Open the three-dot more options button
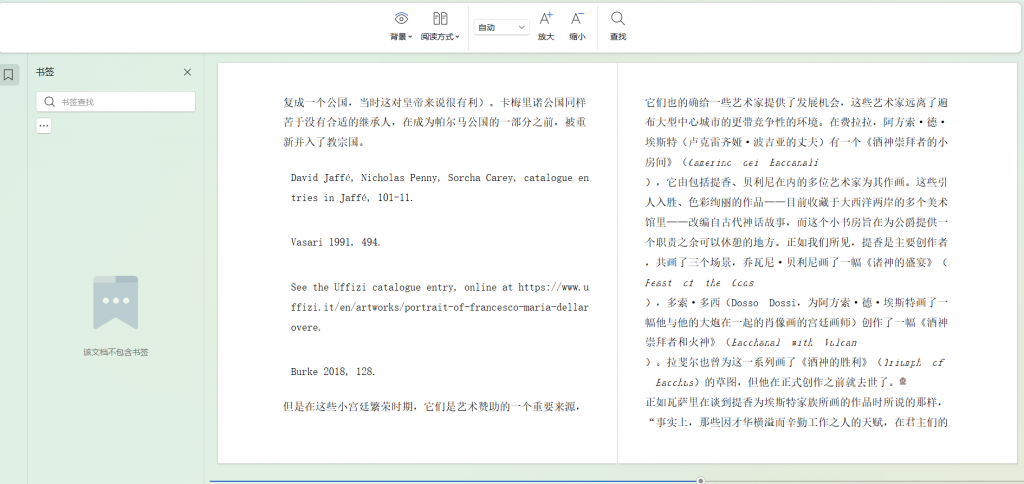This screenshot has width=1024, height=484. coord(44,125)
